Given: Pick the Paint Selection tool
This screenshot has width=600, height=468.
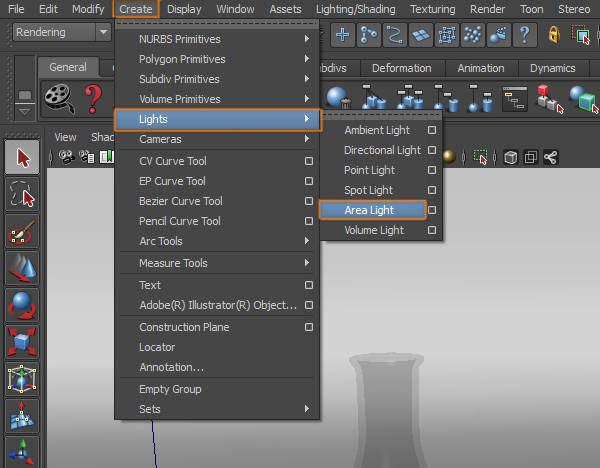Looking at the screenshot, I should [x=23, y=233].
